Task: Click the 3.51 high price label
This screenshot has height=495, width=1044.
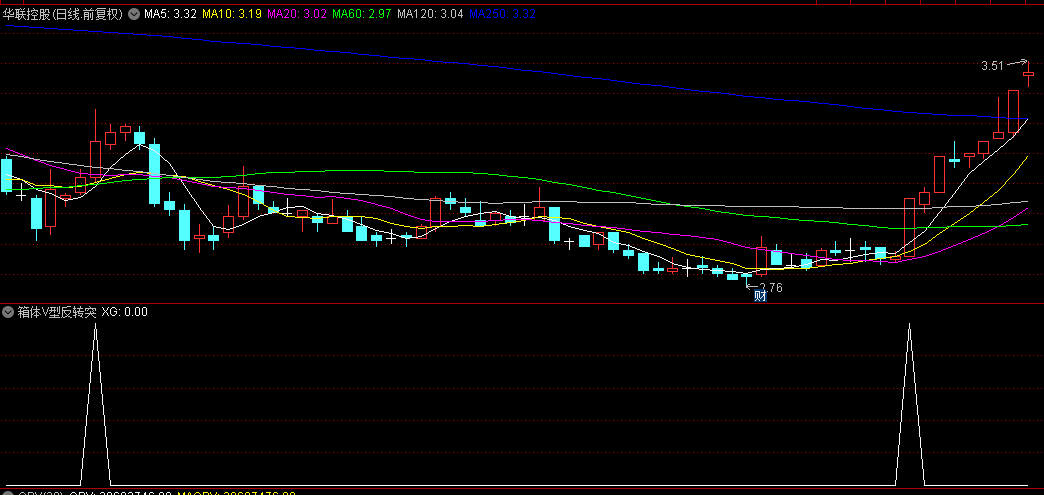Action: (992, 65)
